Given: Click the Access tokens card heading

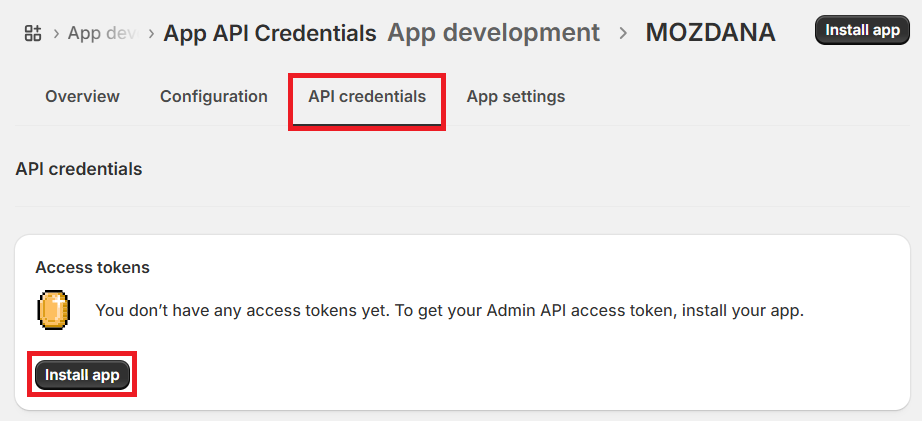Looking at the screenshot, I should pos(92,267).
